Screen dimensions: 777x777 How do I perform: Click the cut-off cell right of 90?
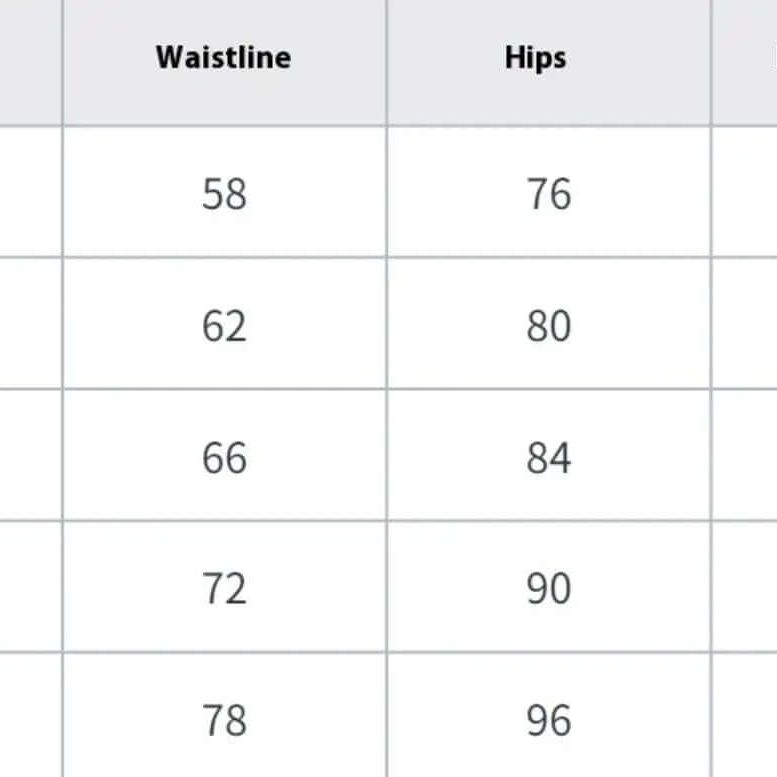click(745, 587)
